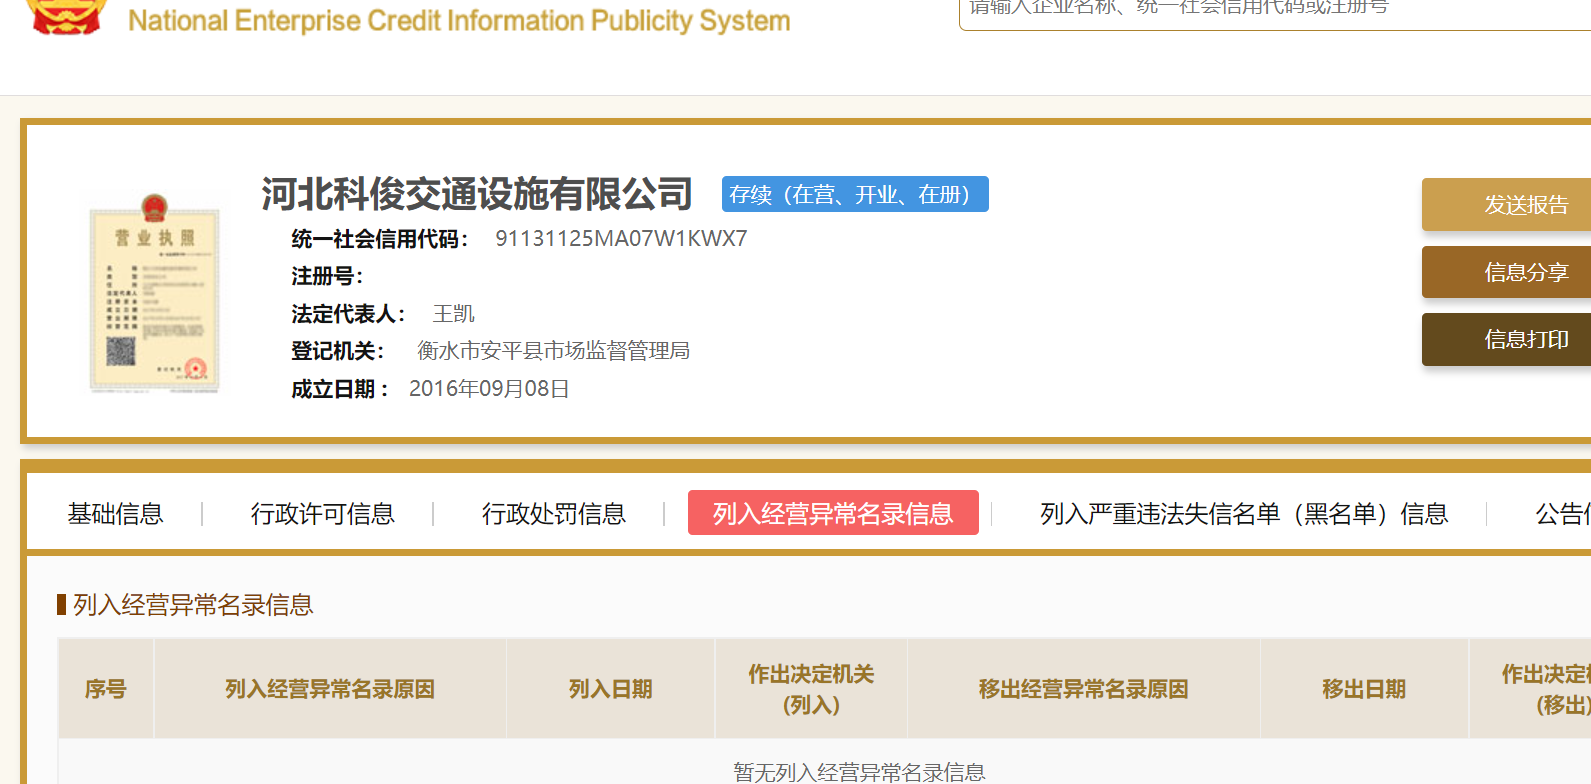Switch to the 行政处罚信息 tab
This screenshot has height=784, width=1591.
(553, 514)
